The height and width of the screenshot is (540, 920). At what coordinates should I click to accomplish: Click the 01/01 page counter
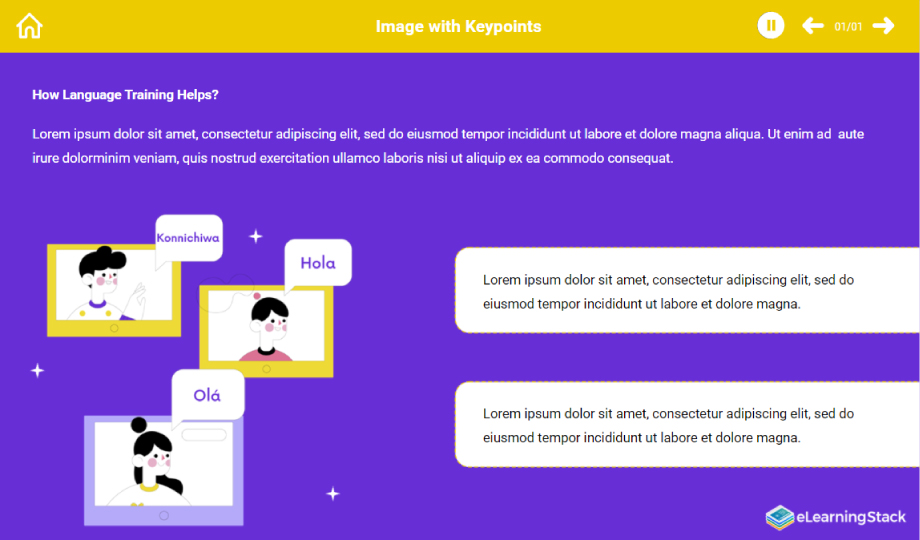848,27
